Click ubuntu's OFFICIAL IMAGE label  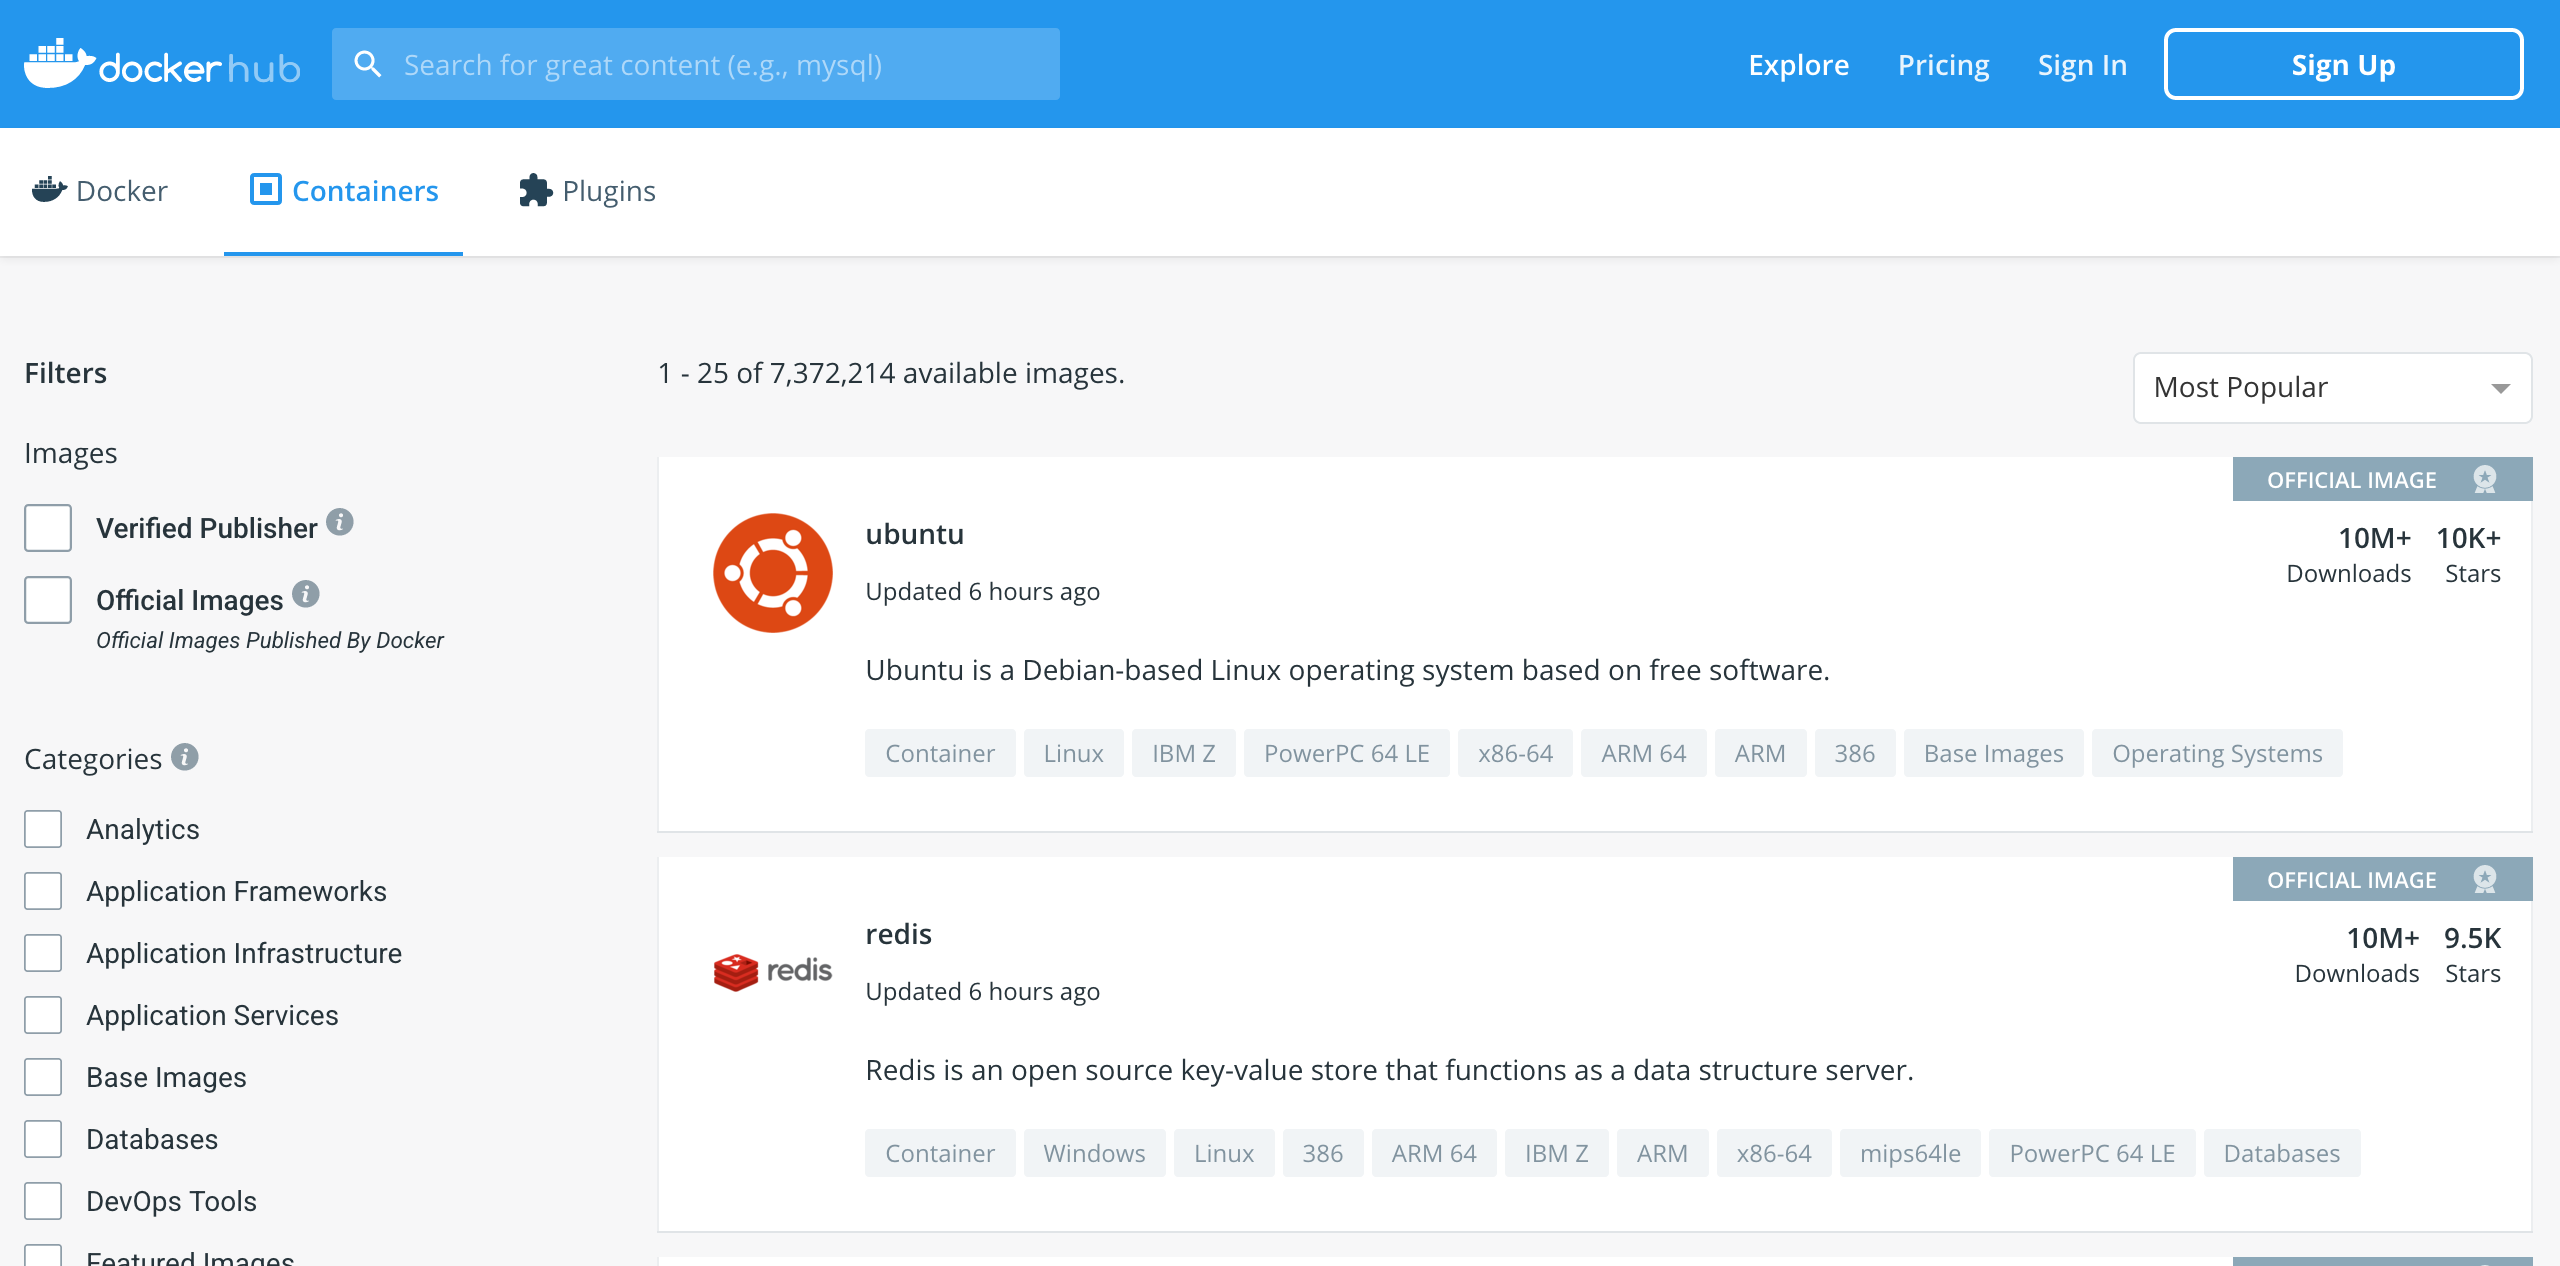tap(2352, 480)
